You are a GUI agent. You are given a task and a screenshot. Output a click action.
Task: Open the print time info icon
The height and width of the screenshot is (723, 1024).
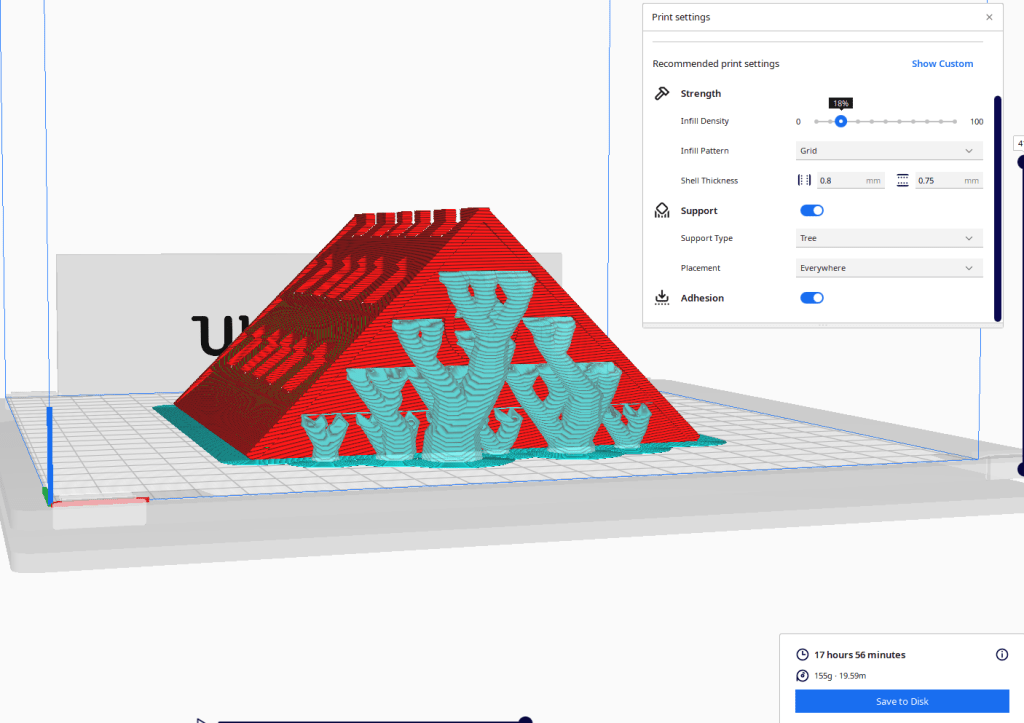point(1002,655)
